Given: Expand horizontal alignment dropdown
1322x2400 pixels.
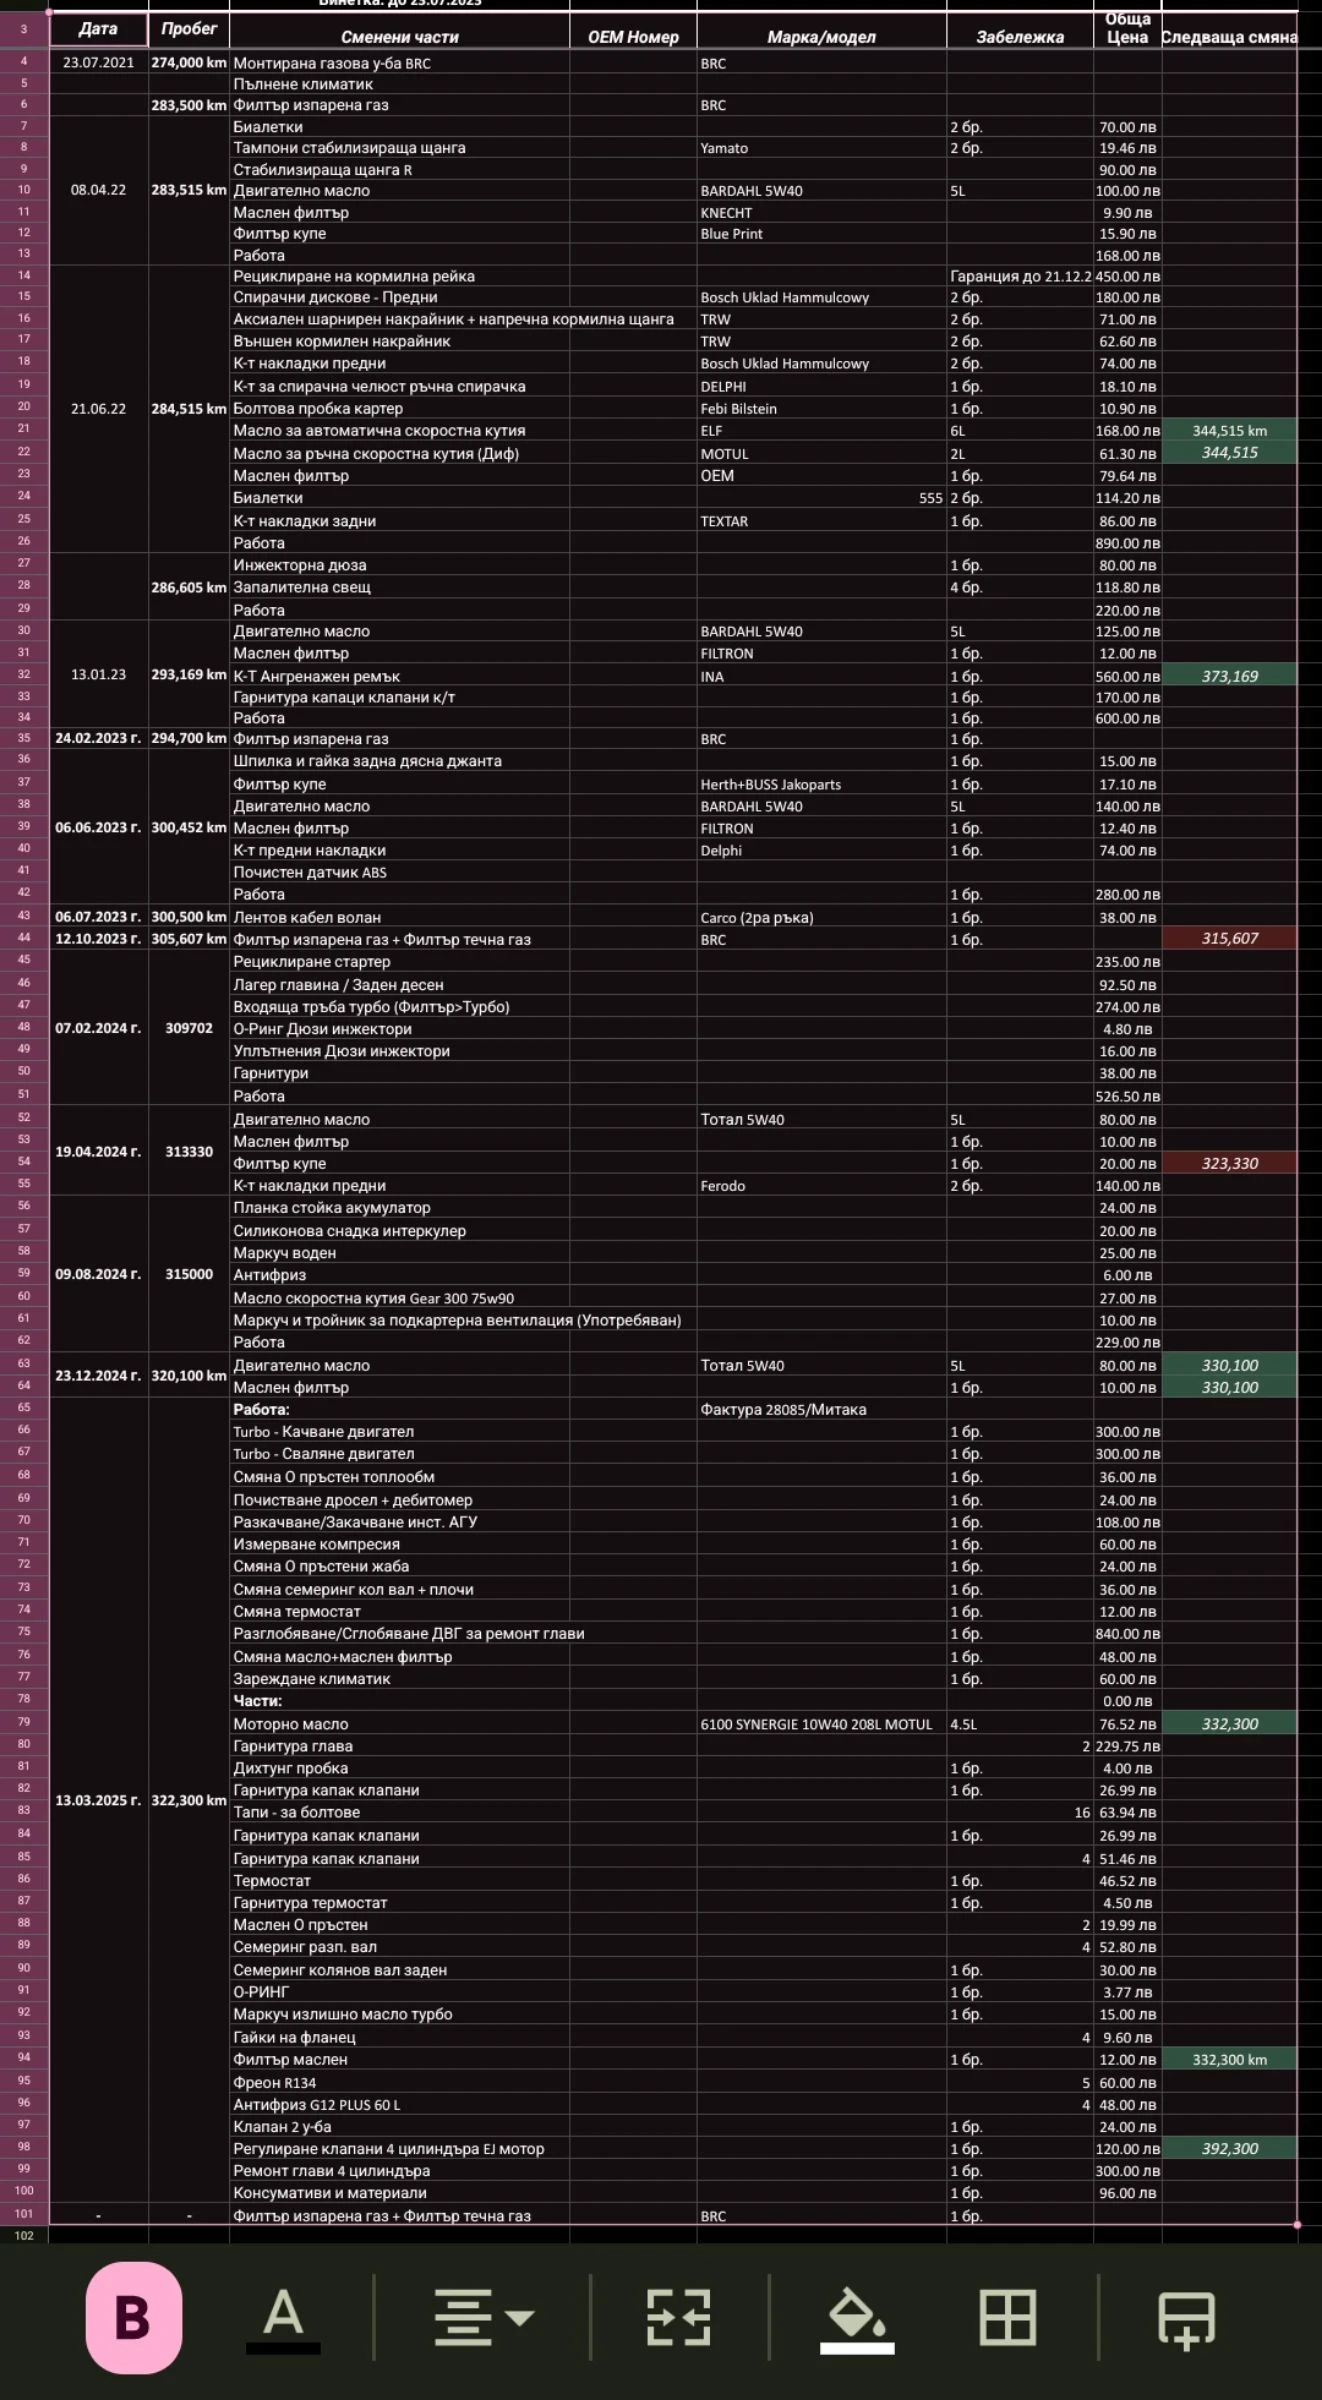Looking at the screenshot, I should [x=484, y=2317].
